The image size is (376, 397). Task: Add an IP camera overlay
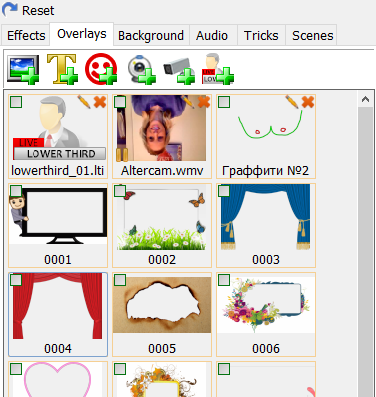point(179,71)
